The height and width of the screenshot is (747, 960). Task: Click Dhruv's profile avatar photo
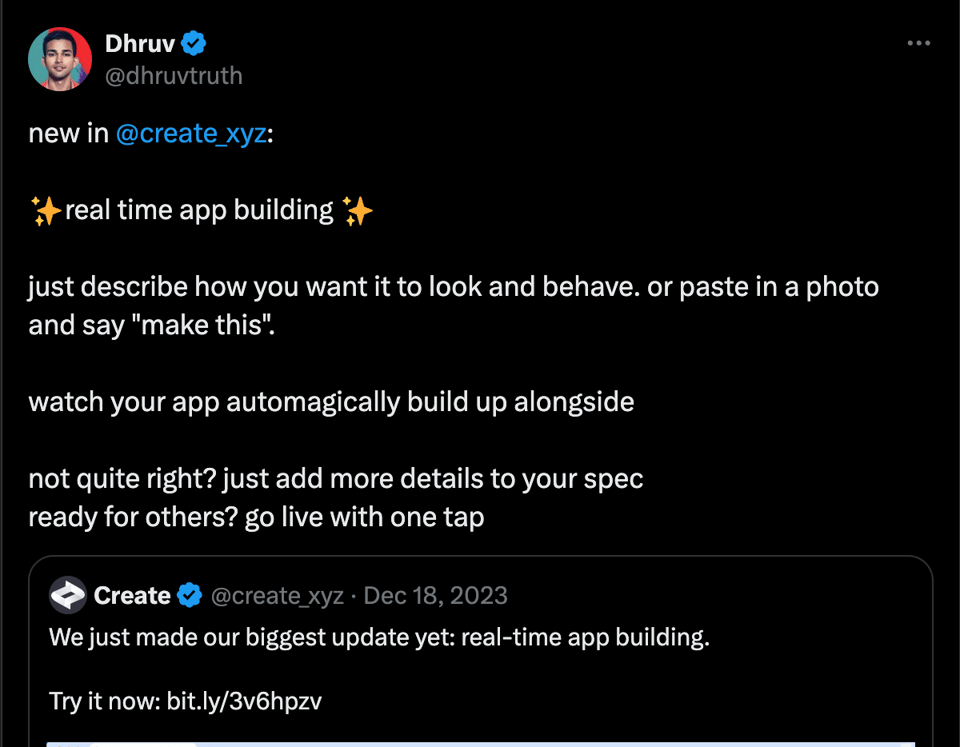coord(60,59)
